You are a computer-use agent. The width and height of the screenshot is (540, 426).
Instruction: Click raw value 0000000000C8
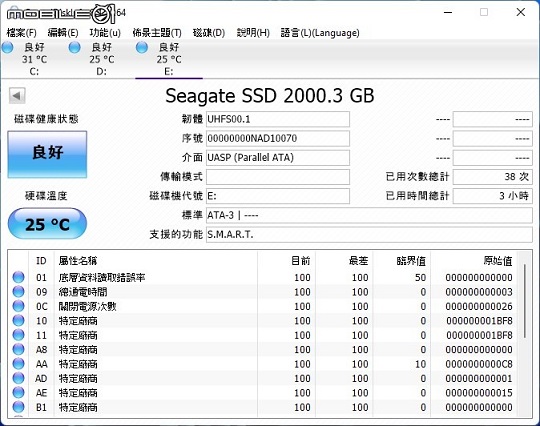click(x=479, y=364)
